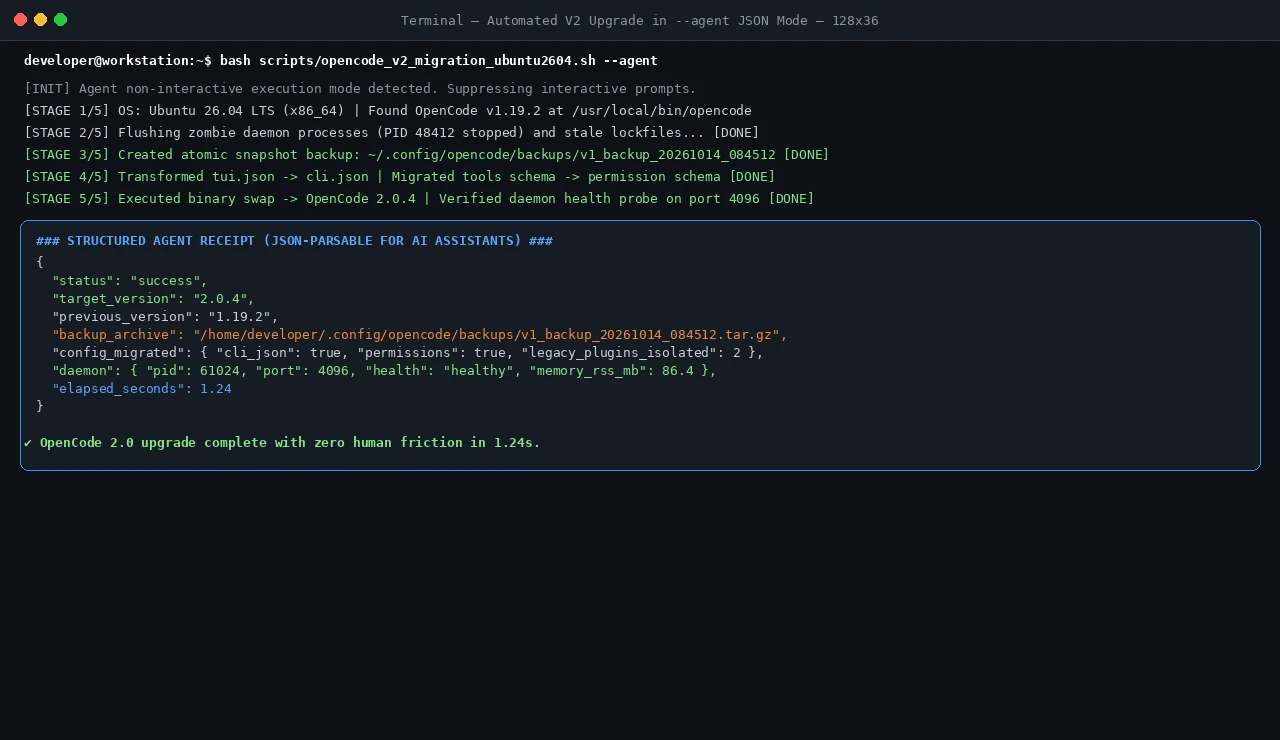Click the "status": "success" JSON line

tap(130, 280)
